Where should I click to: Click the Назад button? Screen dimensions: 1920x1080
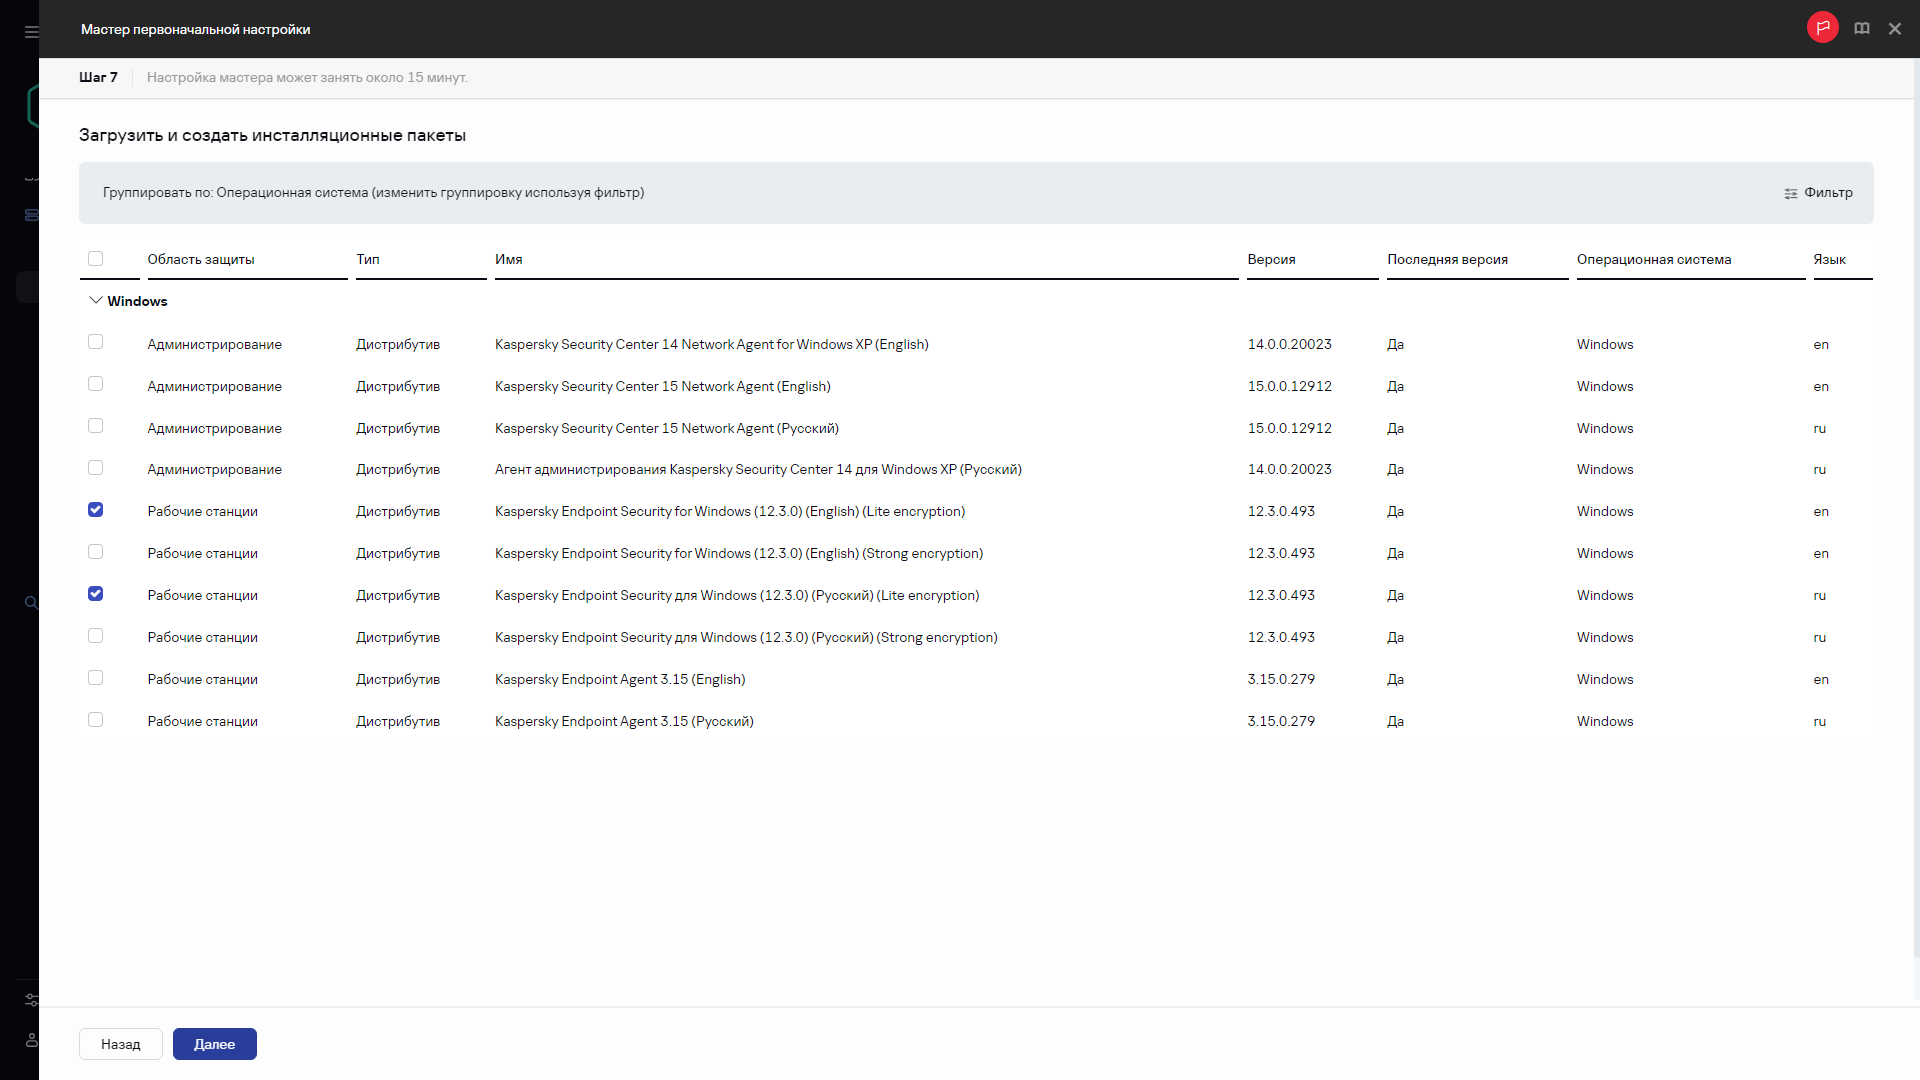120,1044
